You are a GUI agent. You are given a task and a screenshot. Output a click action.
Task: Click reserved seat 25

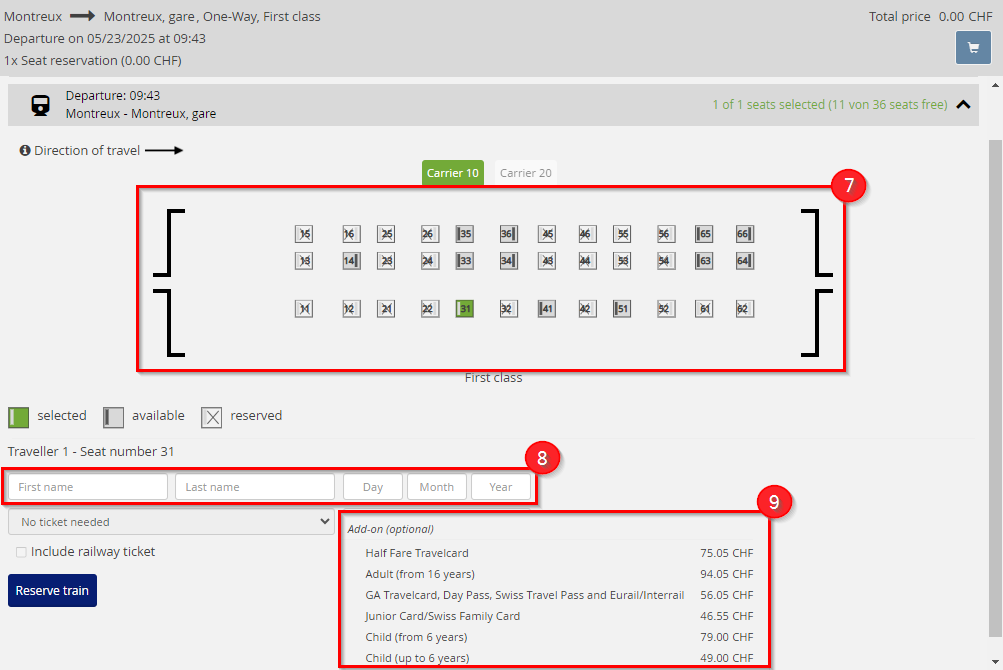(386, 234)
